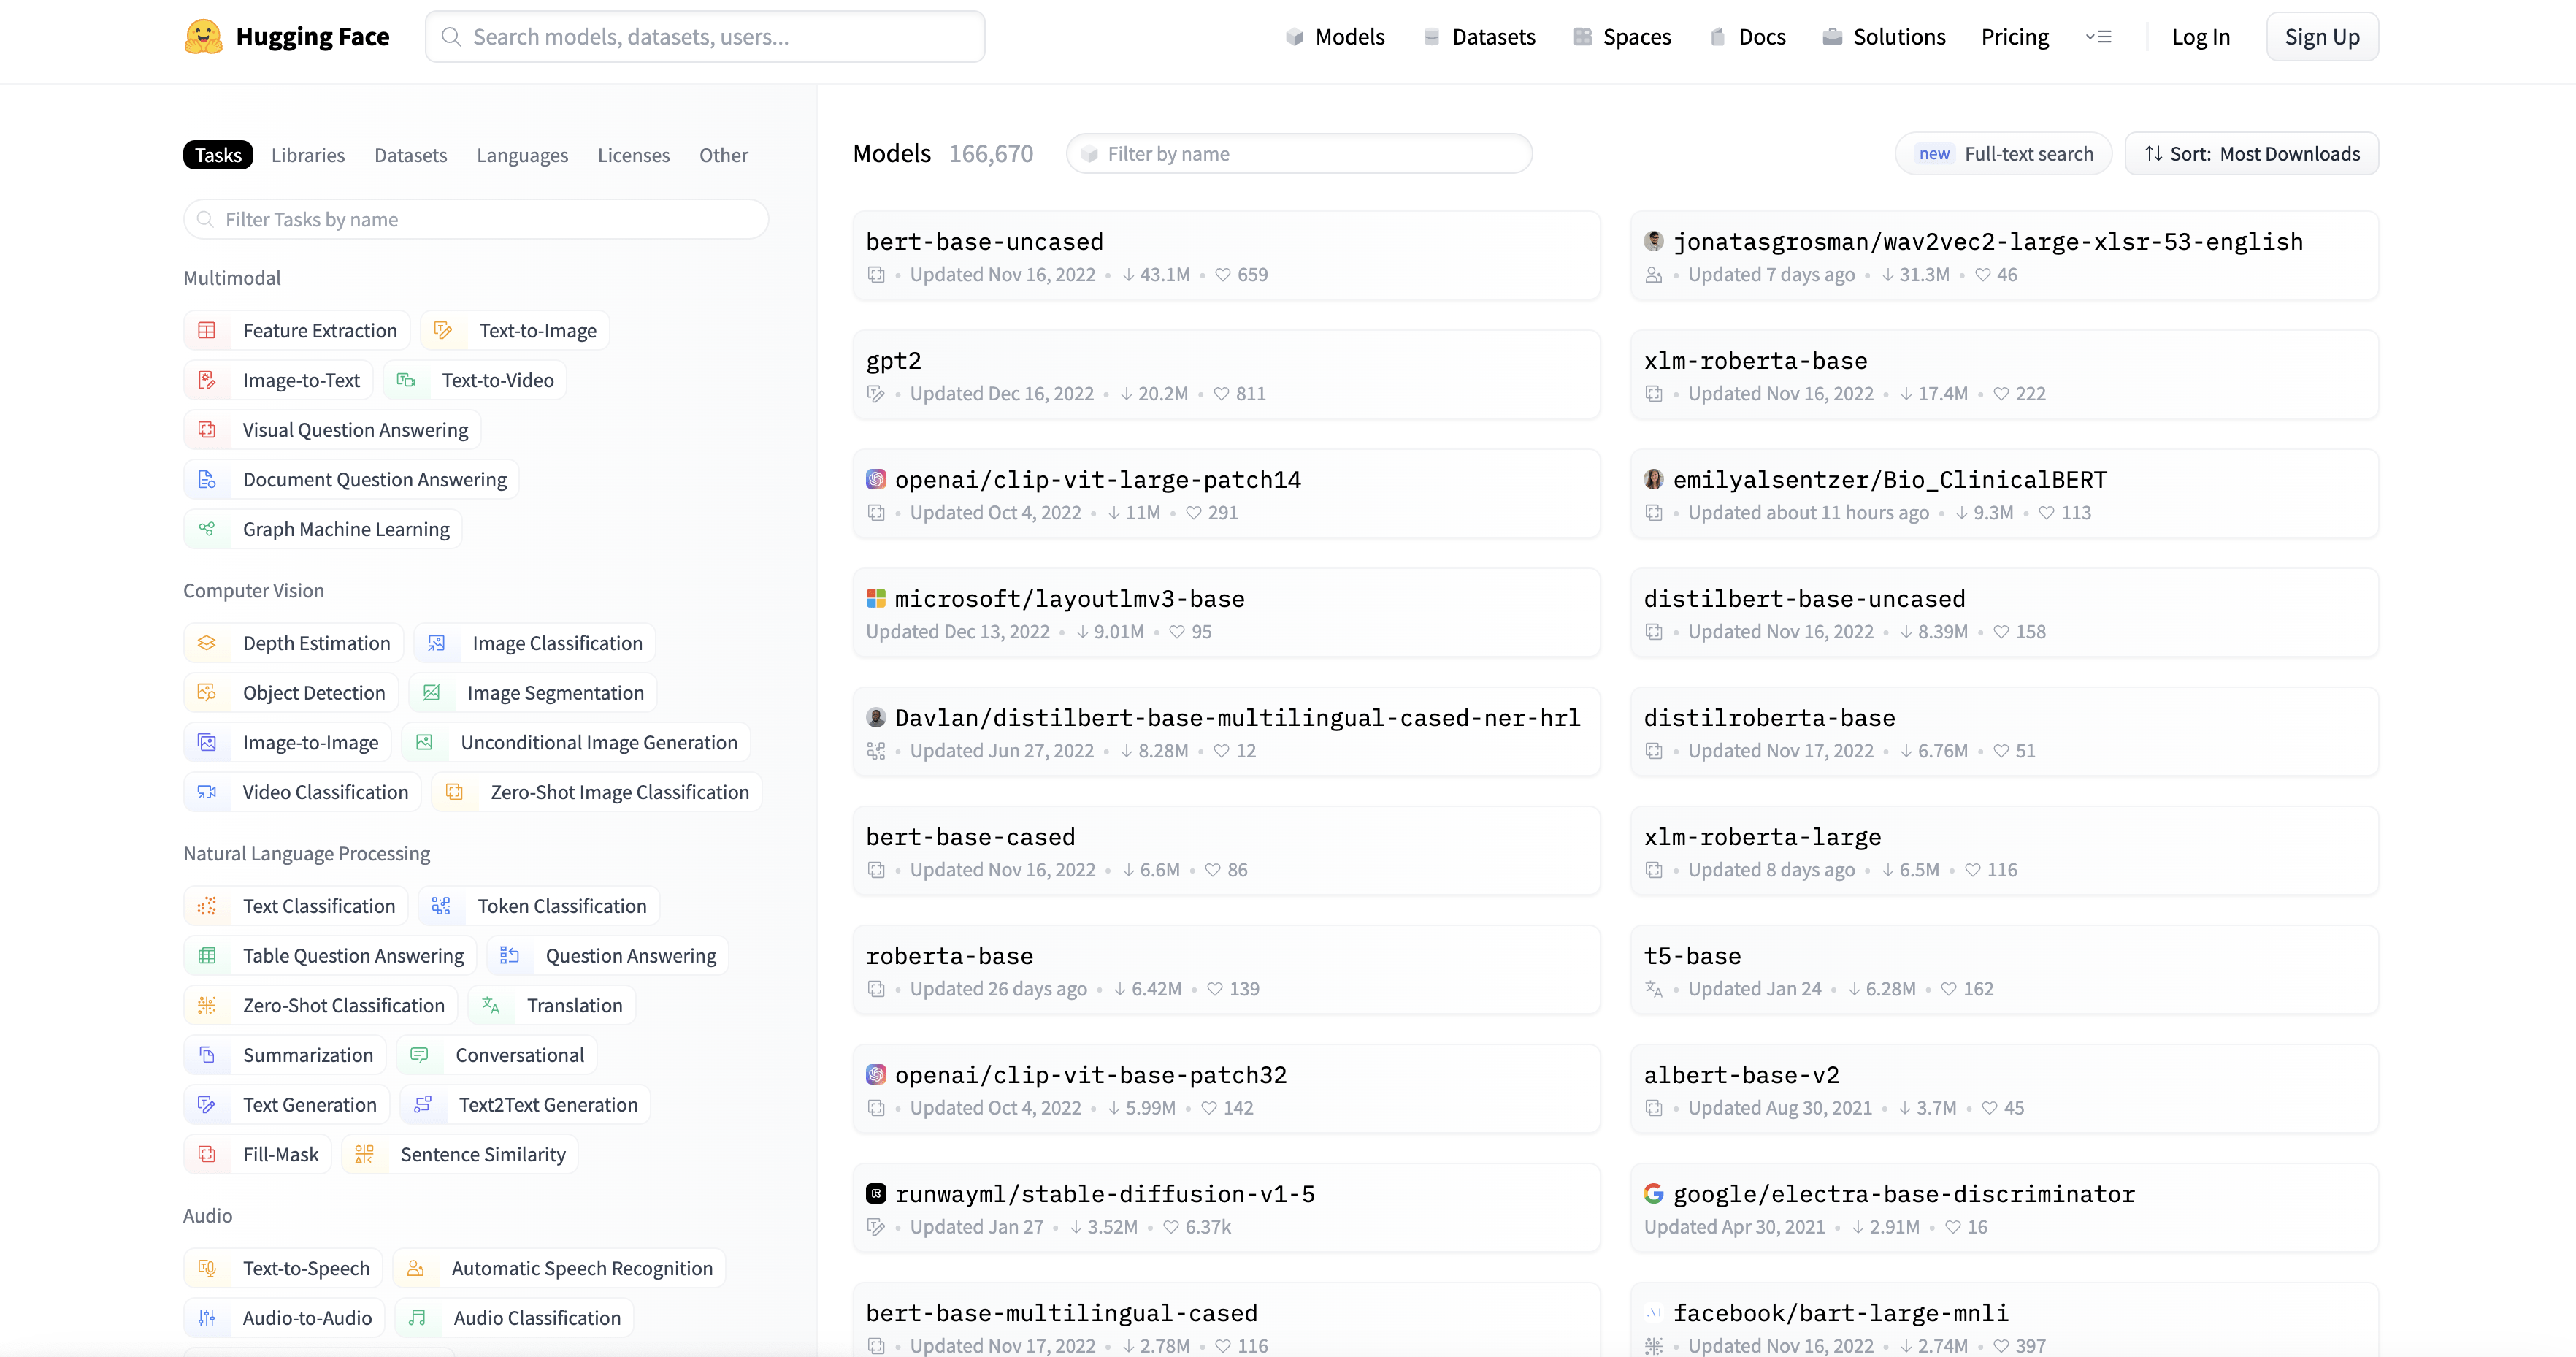This screenshot has height=1357, width=2576.
Task: Click the Text-to-Speech icon
Action: 207,1268
